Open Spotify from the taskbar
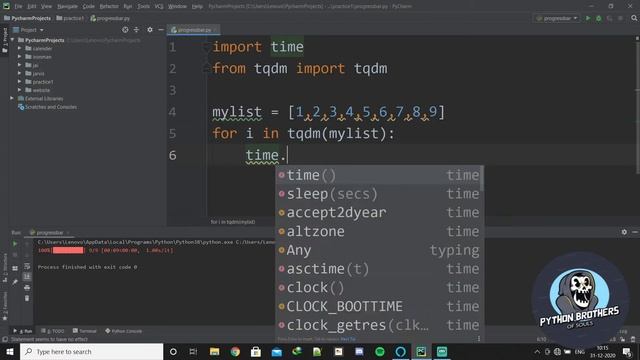 (380, 351)
